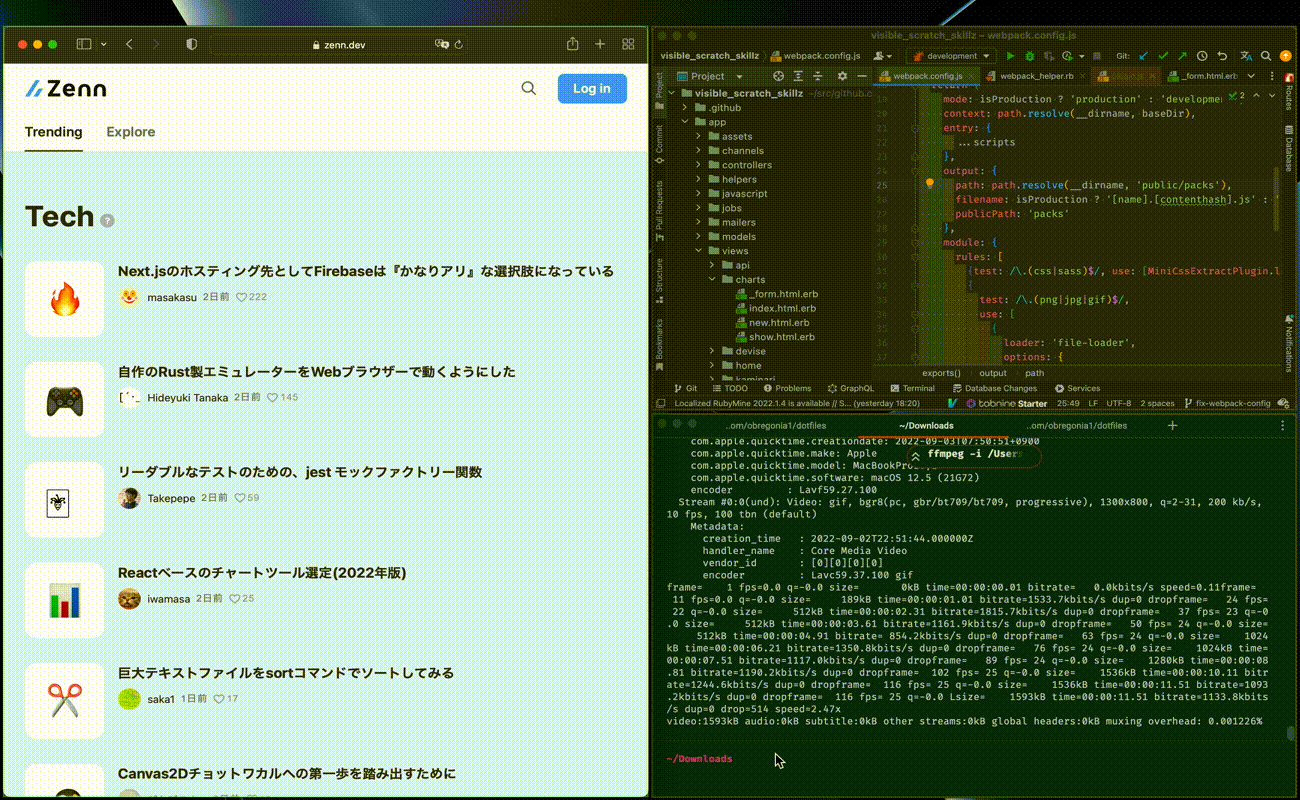Viewport: 1300px width, 800px height.
Task: Click the translate icon in Safari address bar
Action: click(442, 44)
